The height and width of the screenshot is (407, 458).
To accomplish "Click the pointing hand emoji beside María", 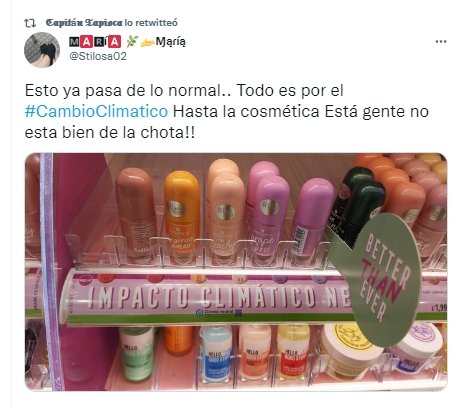I will point(147,42).
